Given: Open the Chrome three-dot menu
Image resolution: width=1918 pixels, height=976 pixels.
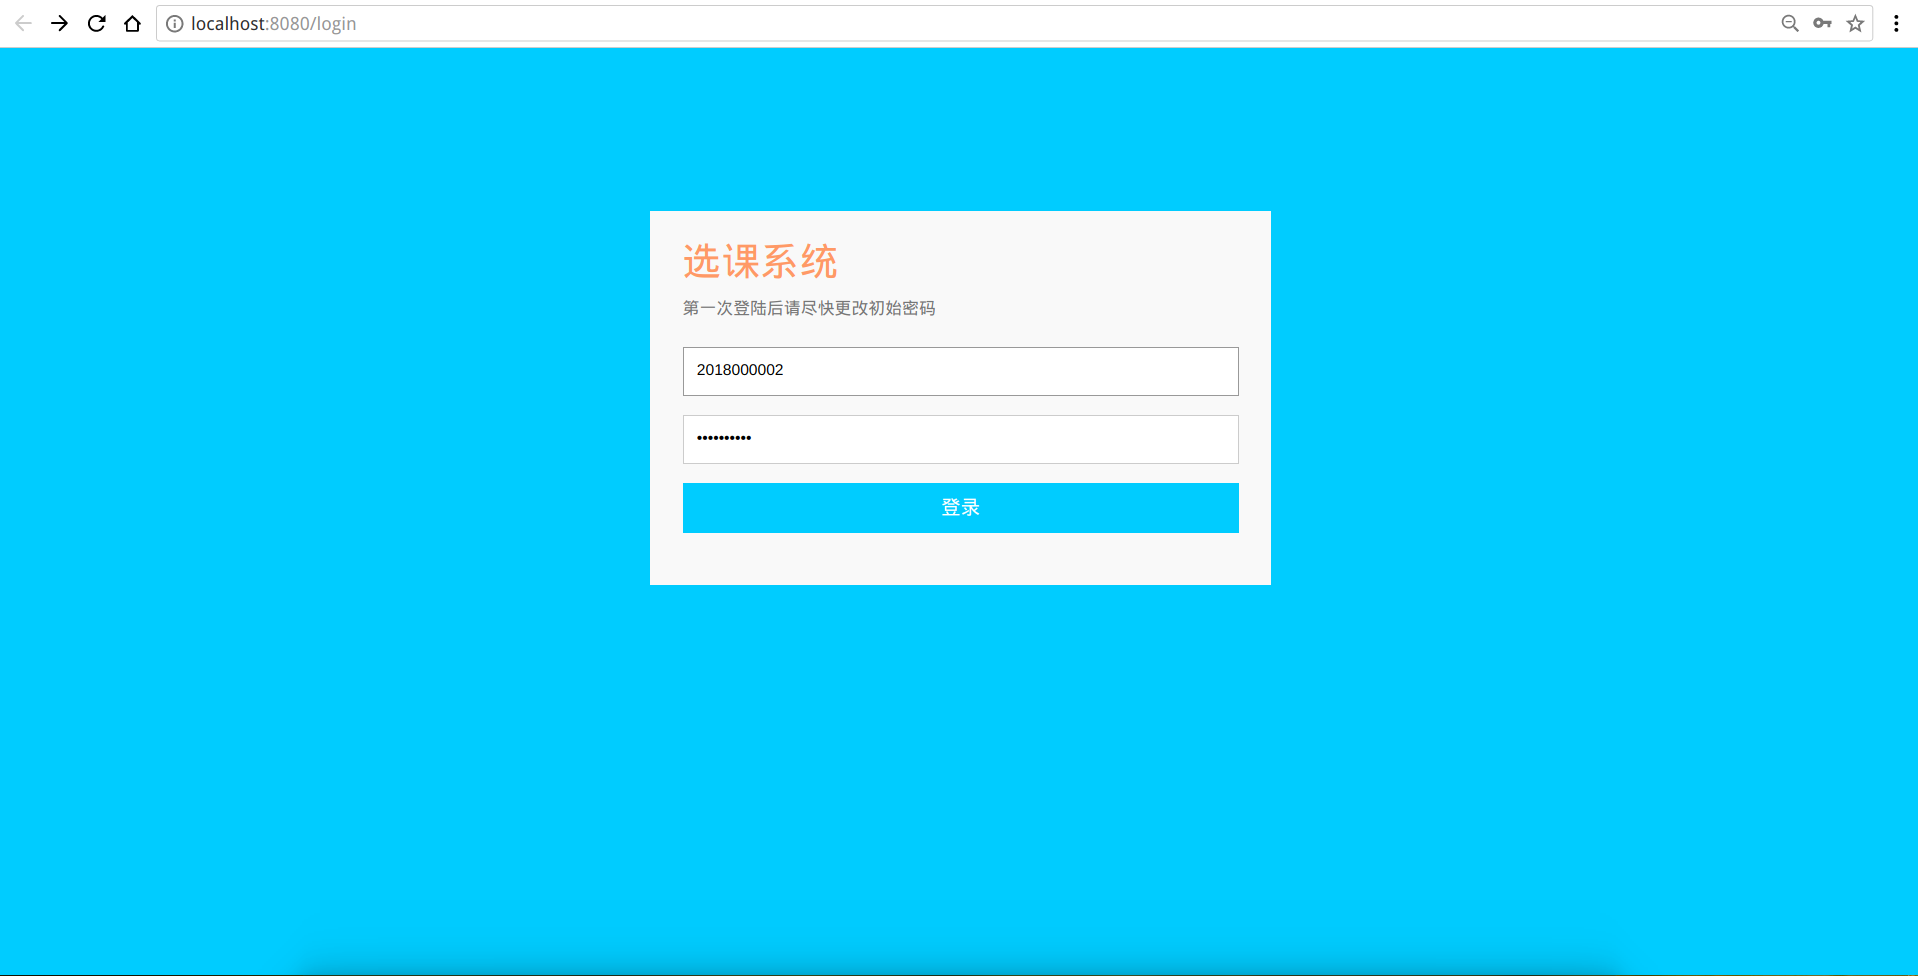Looking at the screenshot, I should (1896, 23).
